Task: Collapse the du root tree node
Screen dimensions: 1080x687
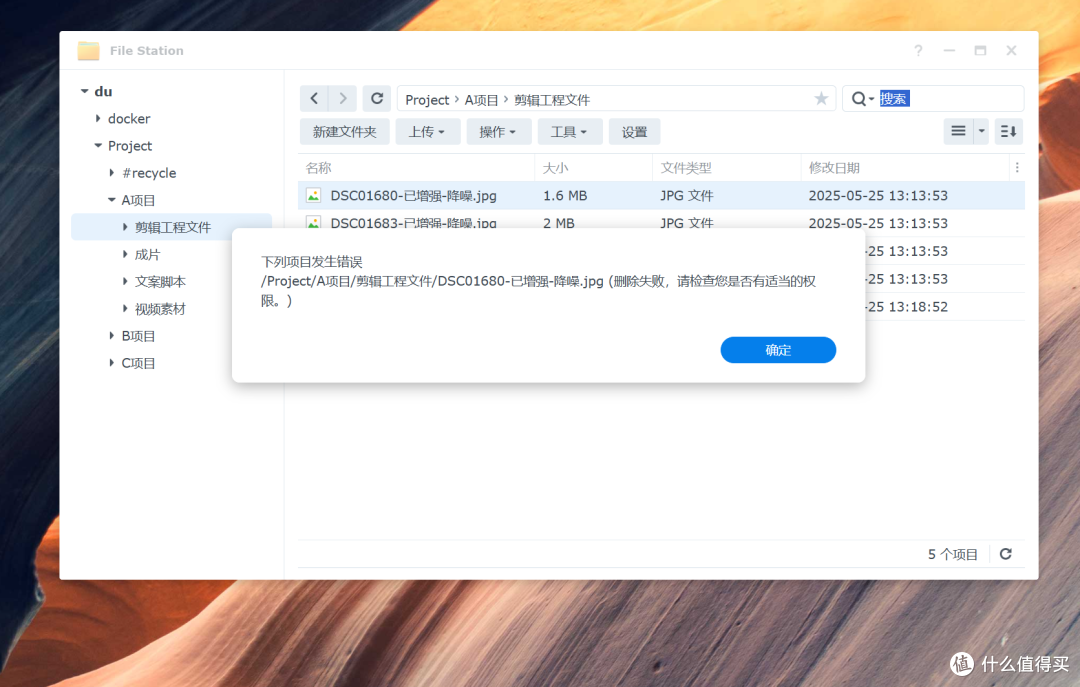Action: tap(84, 91)
